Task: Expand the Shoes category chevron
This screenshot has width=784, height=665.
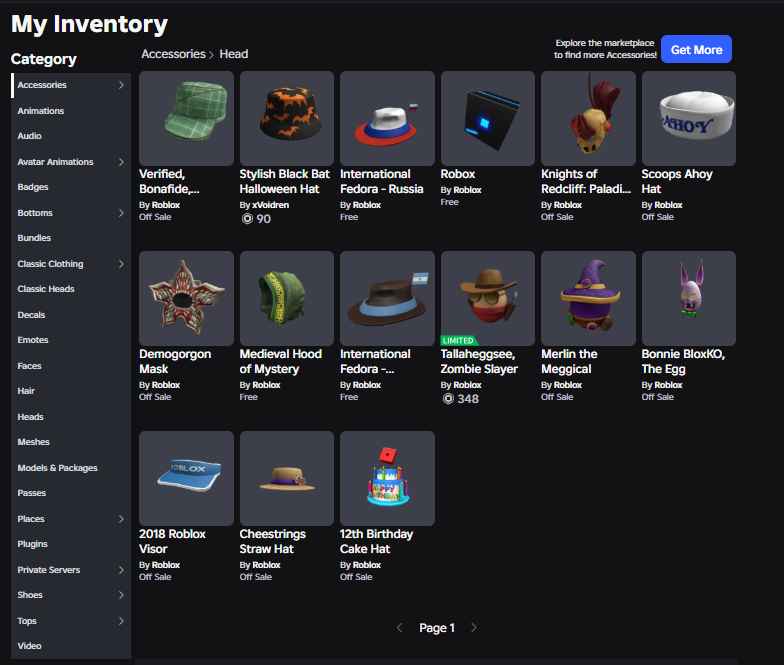Action: (x=121, y=595)
